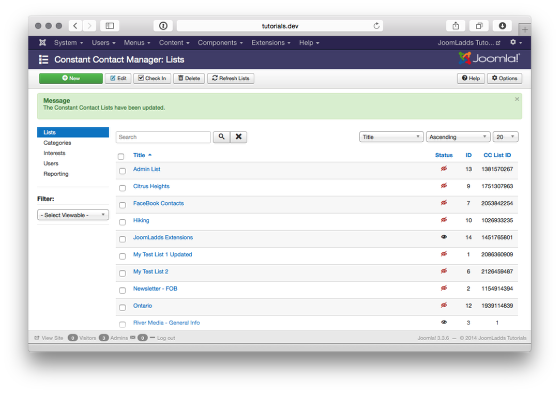
Task: Check the checkbox for My Test List 2
Action: point(122,273)
